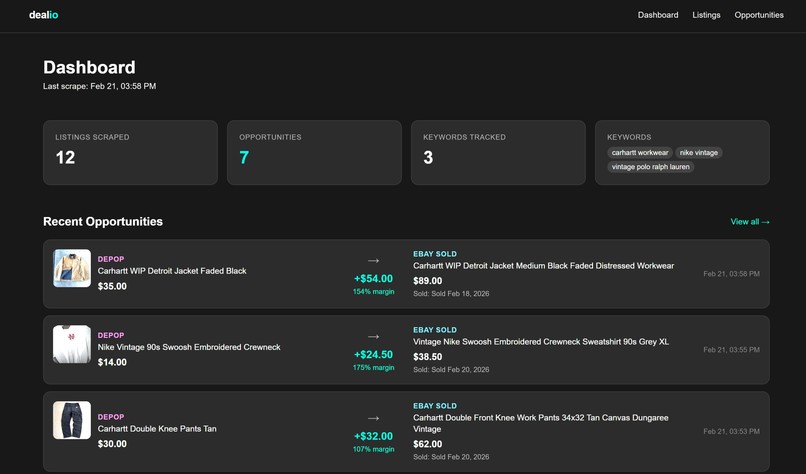
Task: Click the Feb 21, 03:55 PM timestamp
Action: tap(731, 350)
